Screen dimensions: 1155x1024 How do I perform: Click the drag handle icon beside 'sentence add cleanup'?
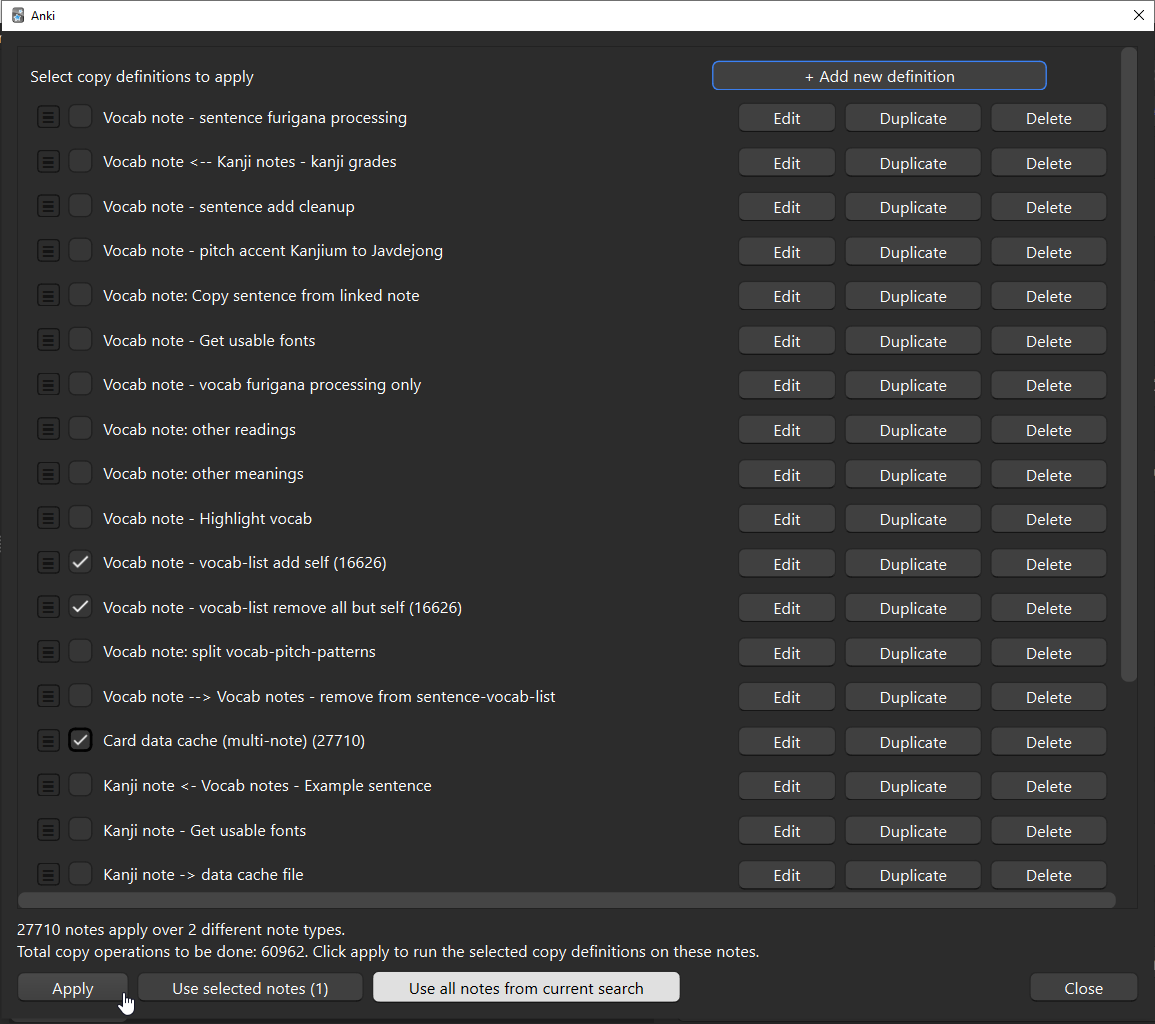pos(48,206)
